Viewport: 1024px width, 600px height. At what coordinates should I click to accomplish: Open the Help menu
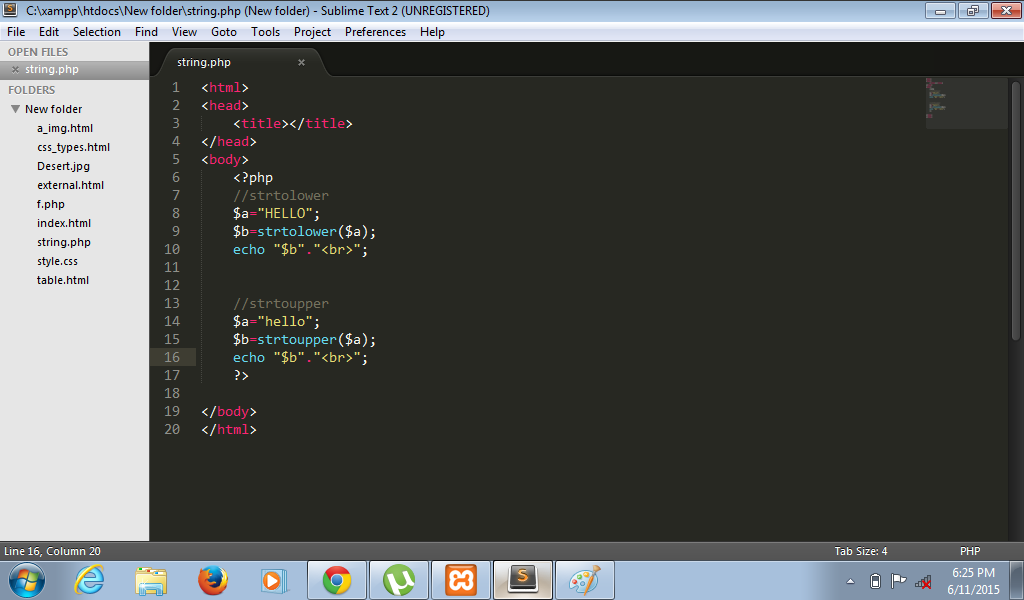(432, 32)
